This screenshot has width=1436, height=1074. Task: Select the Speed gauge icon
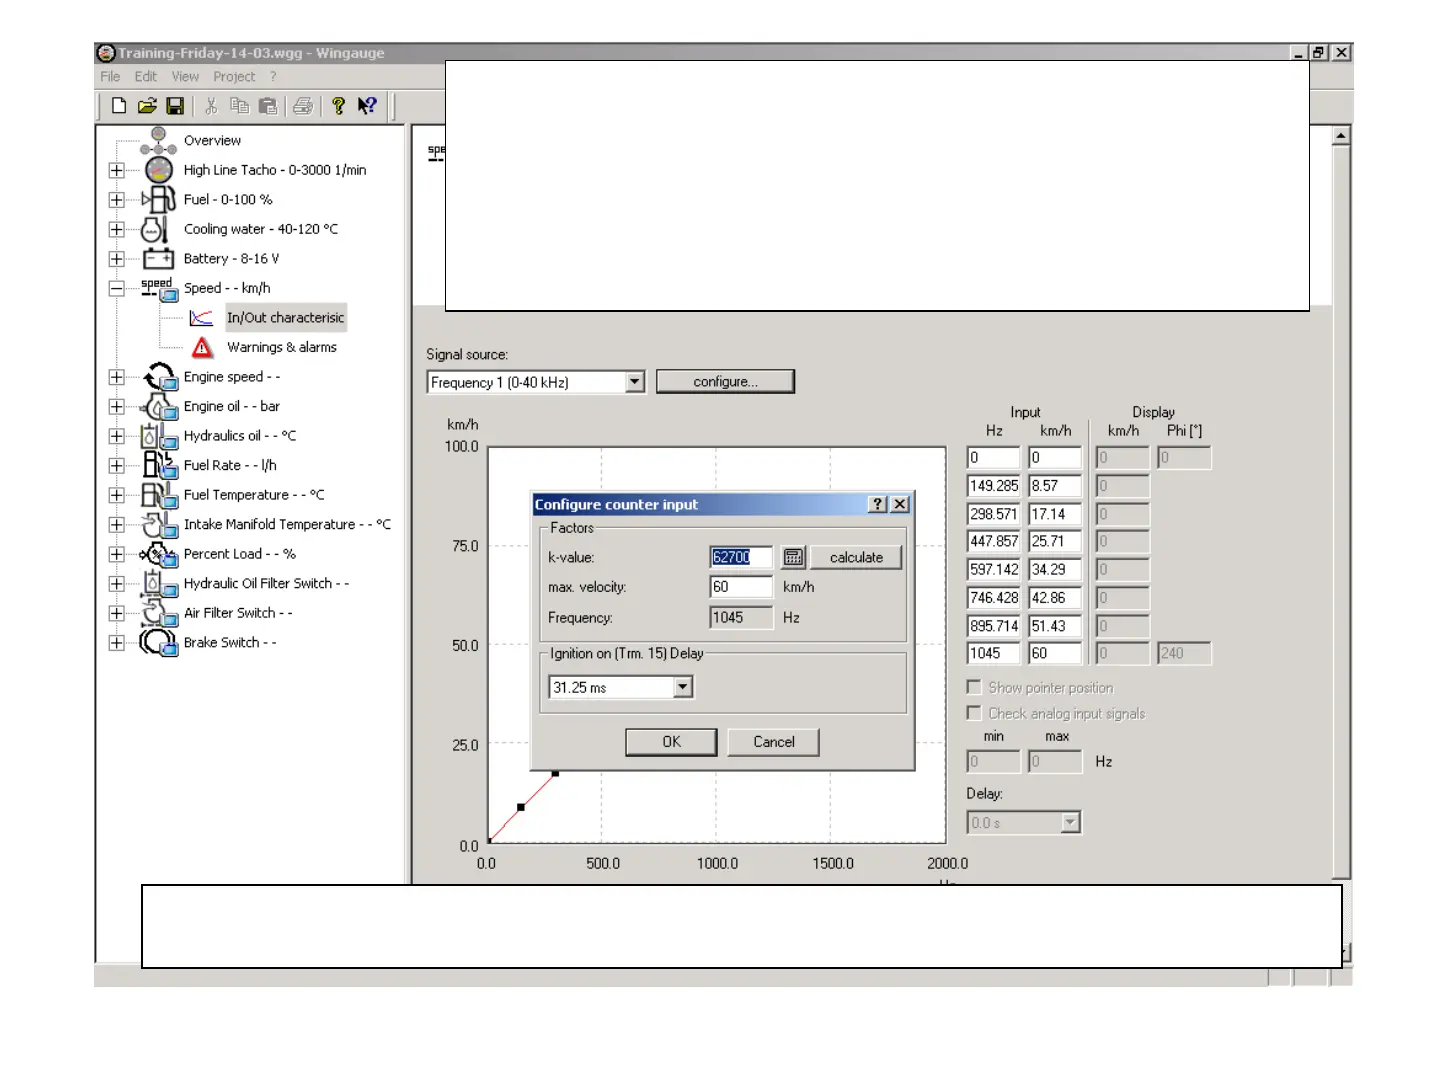159,288
